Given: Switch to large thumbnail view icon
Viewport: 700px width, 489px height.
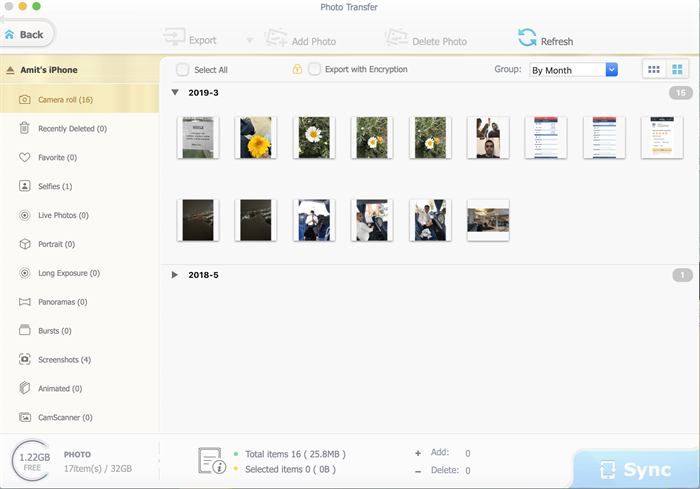Looking at the screenshot, I should click(677, 69).
